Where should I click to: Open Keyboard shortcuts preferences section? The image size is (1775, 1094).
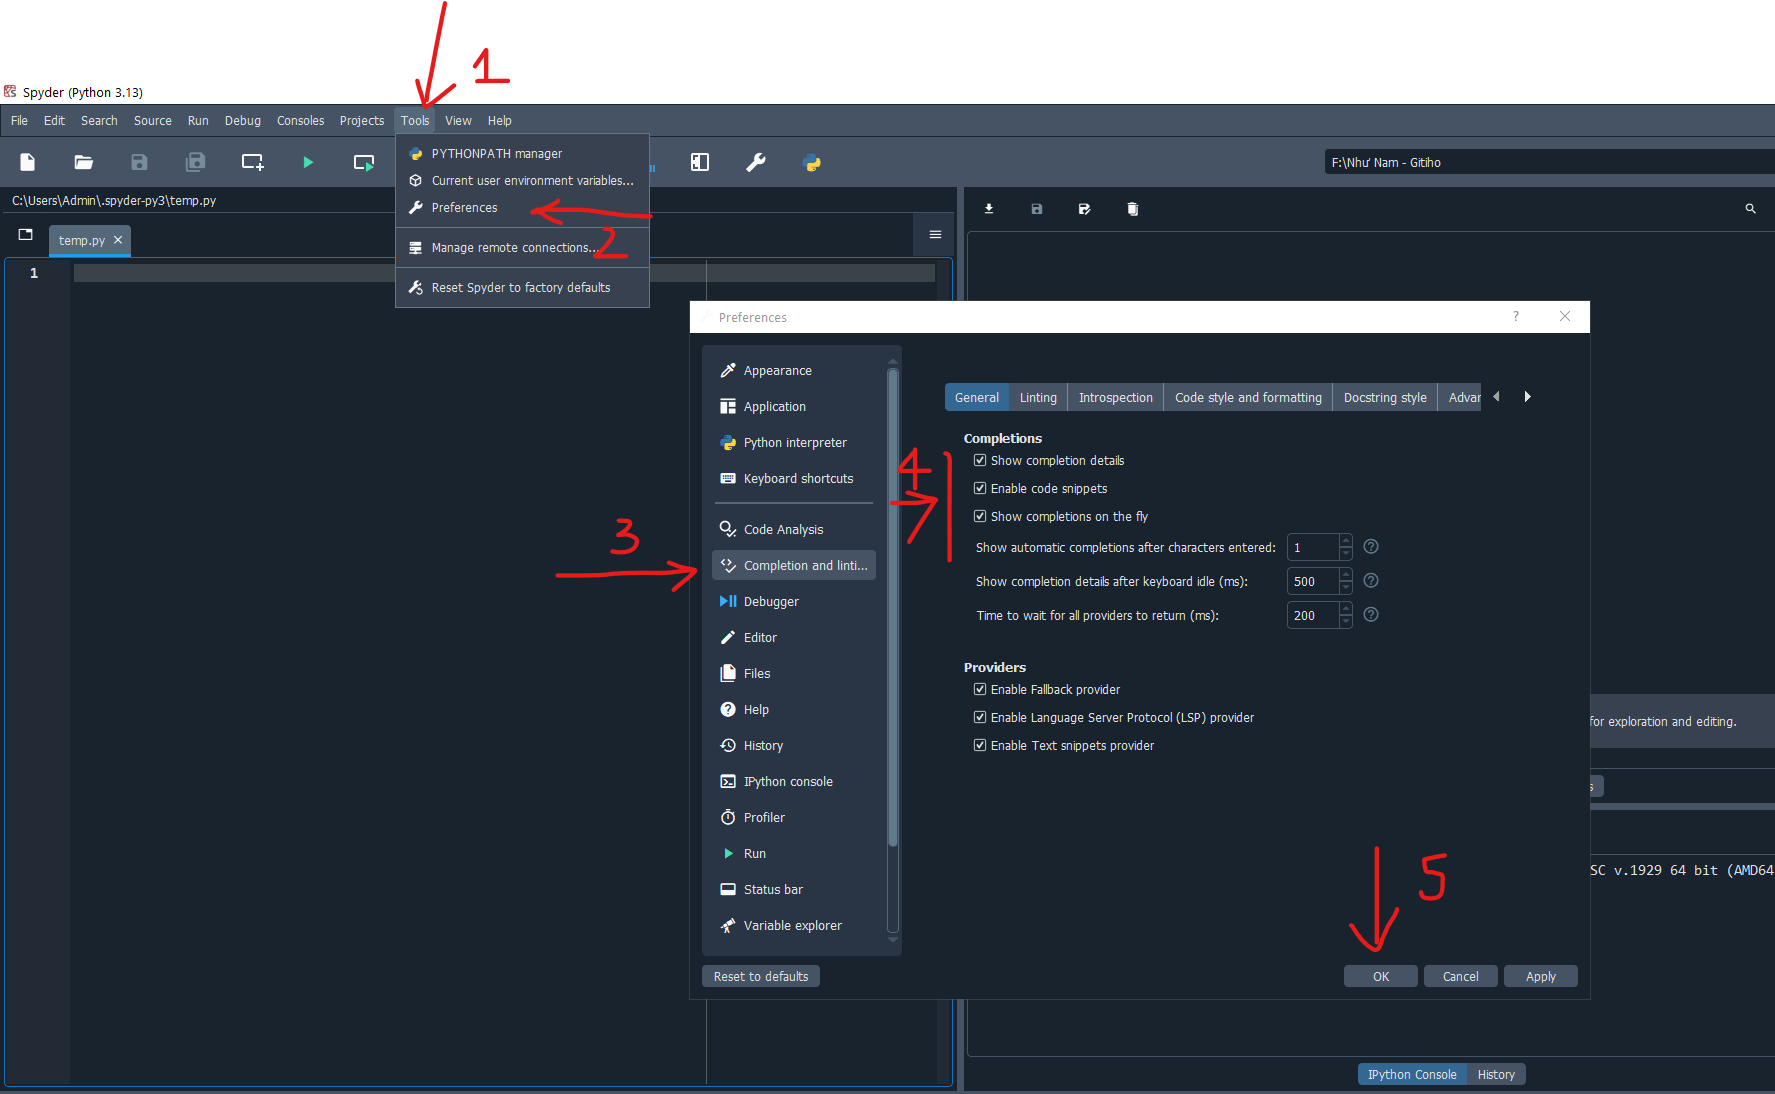pos(794,478)
